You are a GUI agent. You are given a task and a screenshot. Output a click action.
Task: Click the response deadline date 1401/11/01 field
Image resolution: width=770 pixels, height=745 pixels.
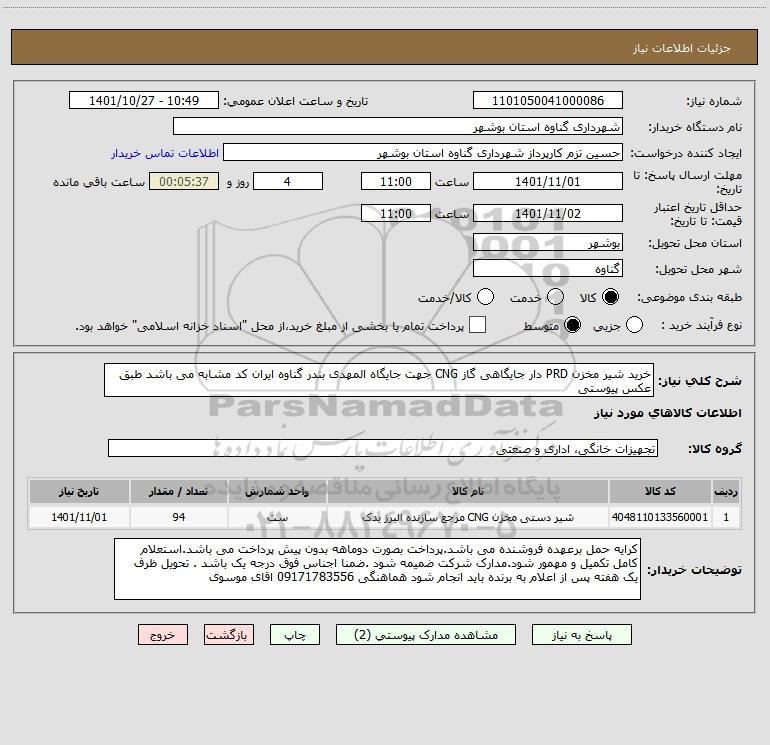coord(548,181)
